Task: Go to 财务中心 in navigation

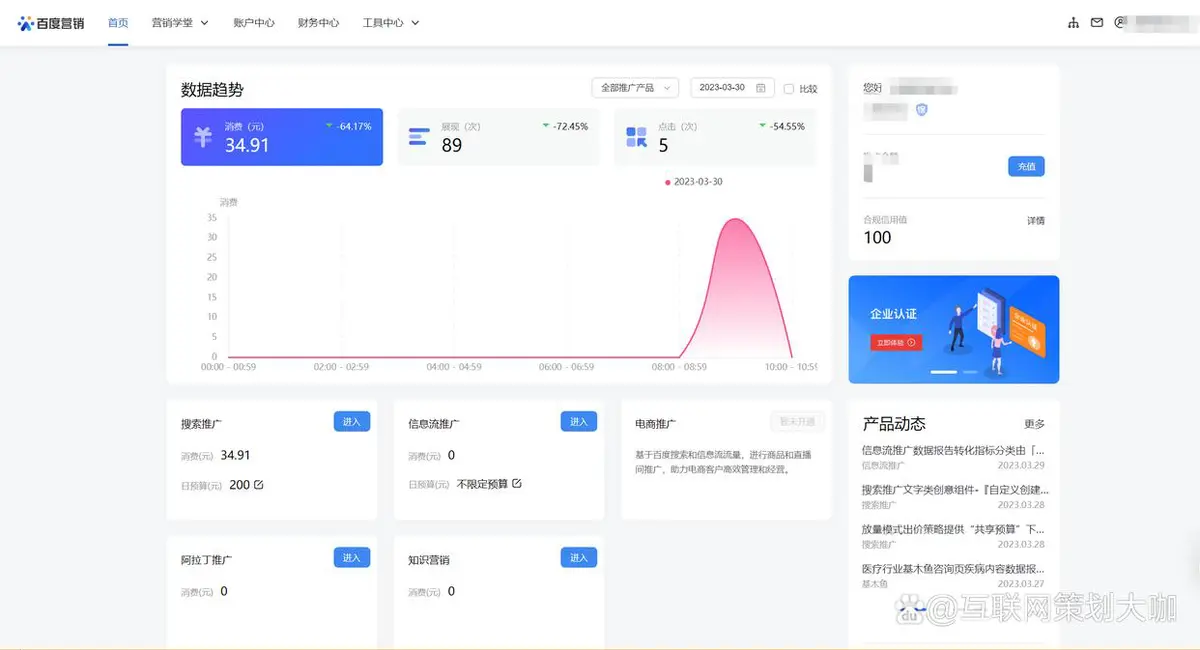Action: tap(318, 22)
